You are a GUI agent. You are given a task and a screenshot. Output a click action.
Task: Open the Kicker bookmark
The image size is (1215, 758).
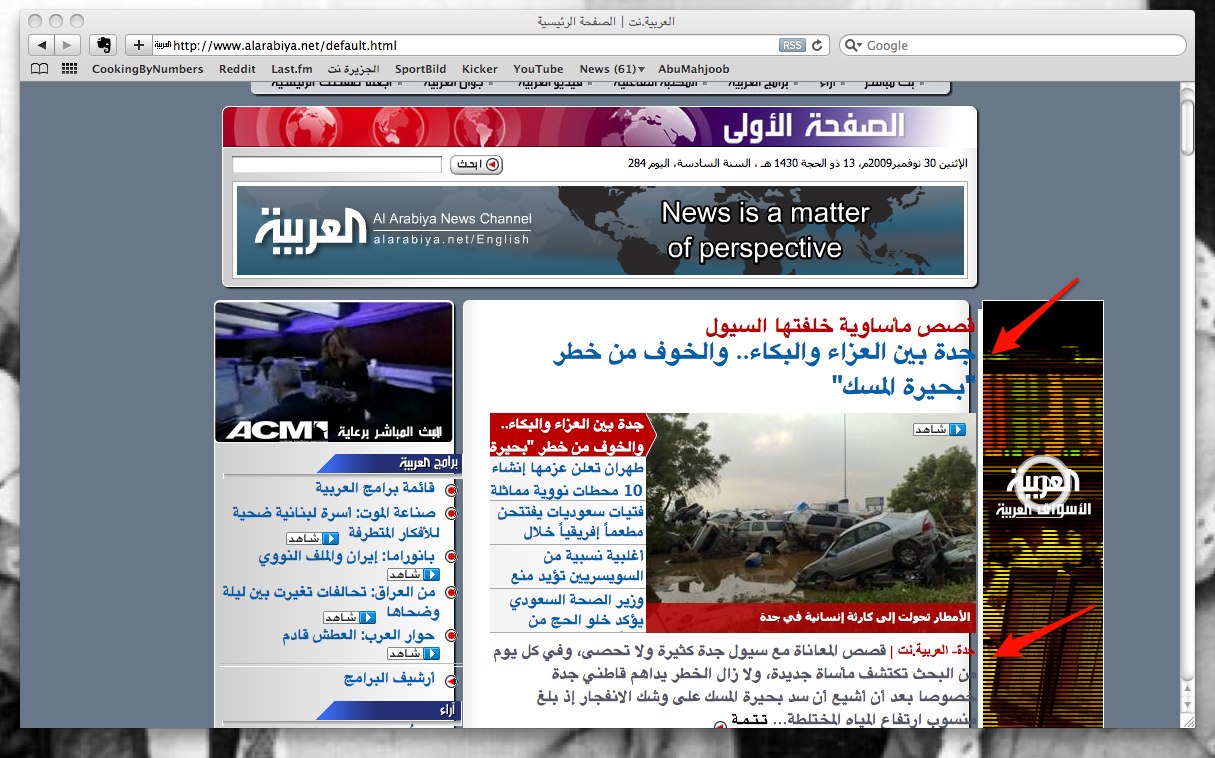pyautogui.click(x=480, y=69)
